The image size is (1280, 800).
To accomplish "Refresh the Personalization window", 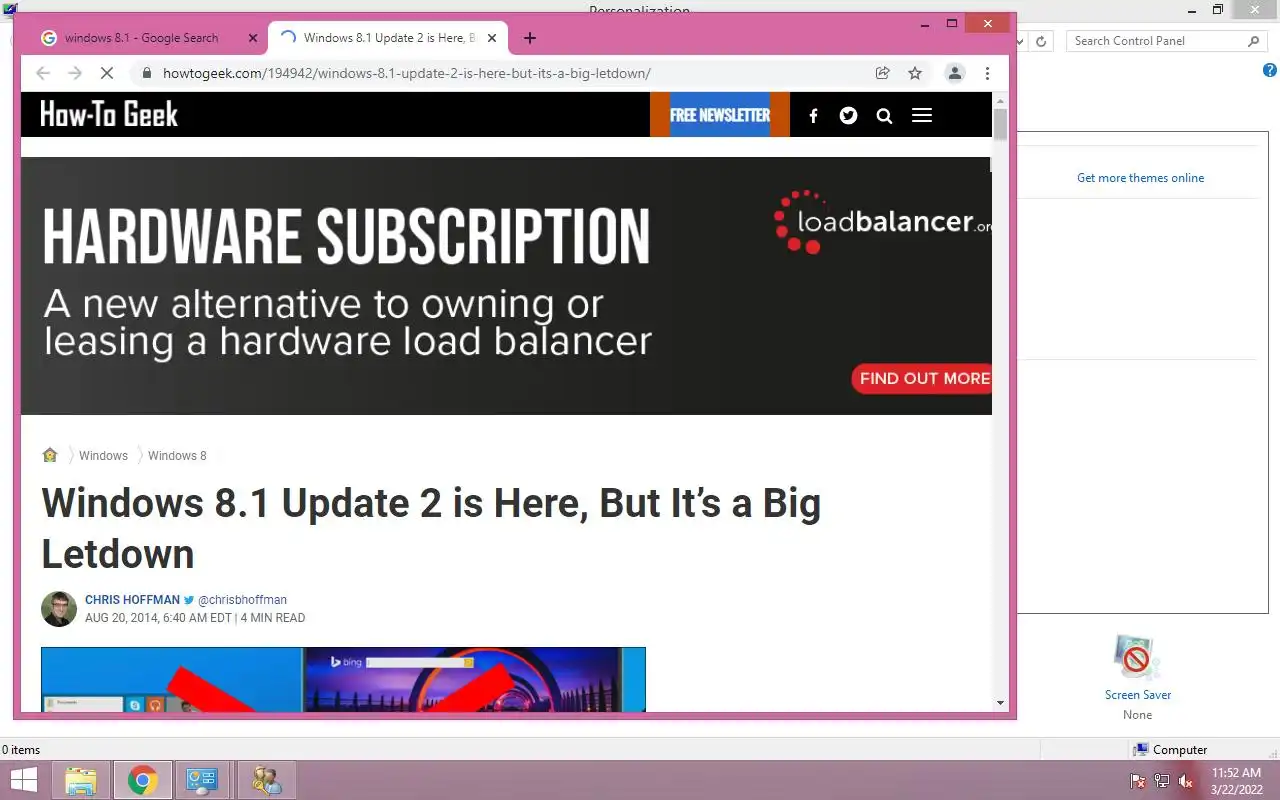I will click(x=1041, y=41).
